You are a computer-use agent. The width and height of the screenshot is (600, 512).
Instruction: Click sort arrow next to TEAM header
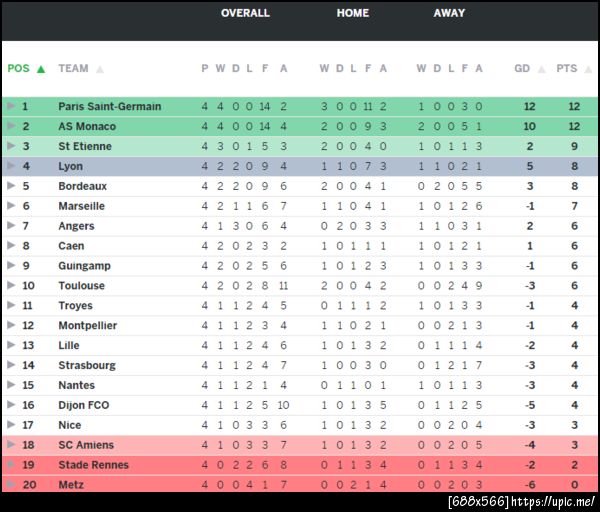pos(100,70)
